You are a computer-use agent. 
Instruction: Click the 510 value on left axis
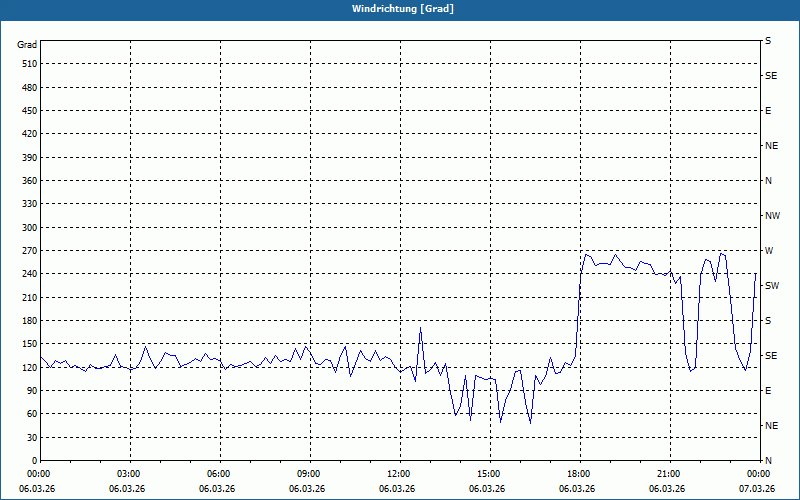tap(30, 64)
